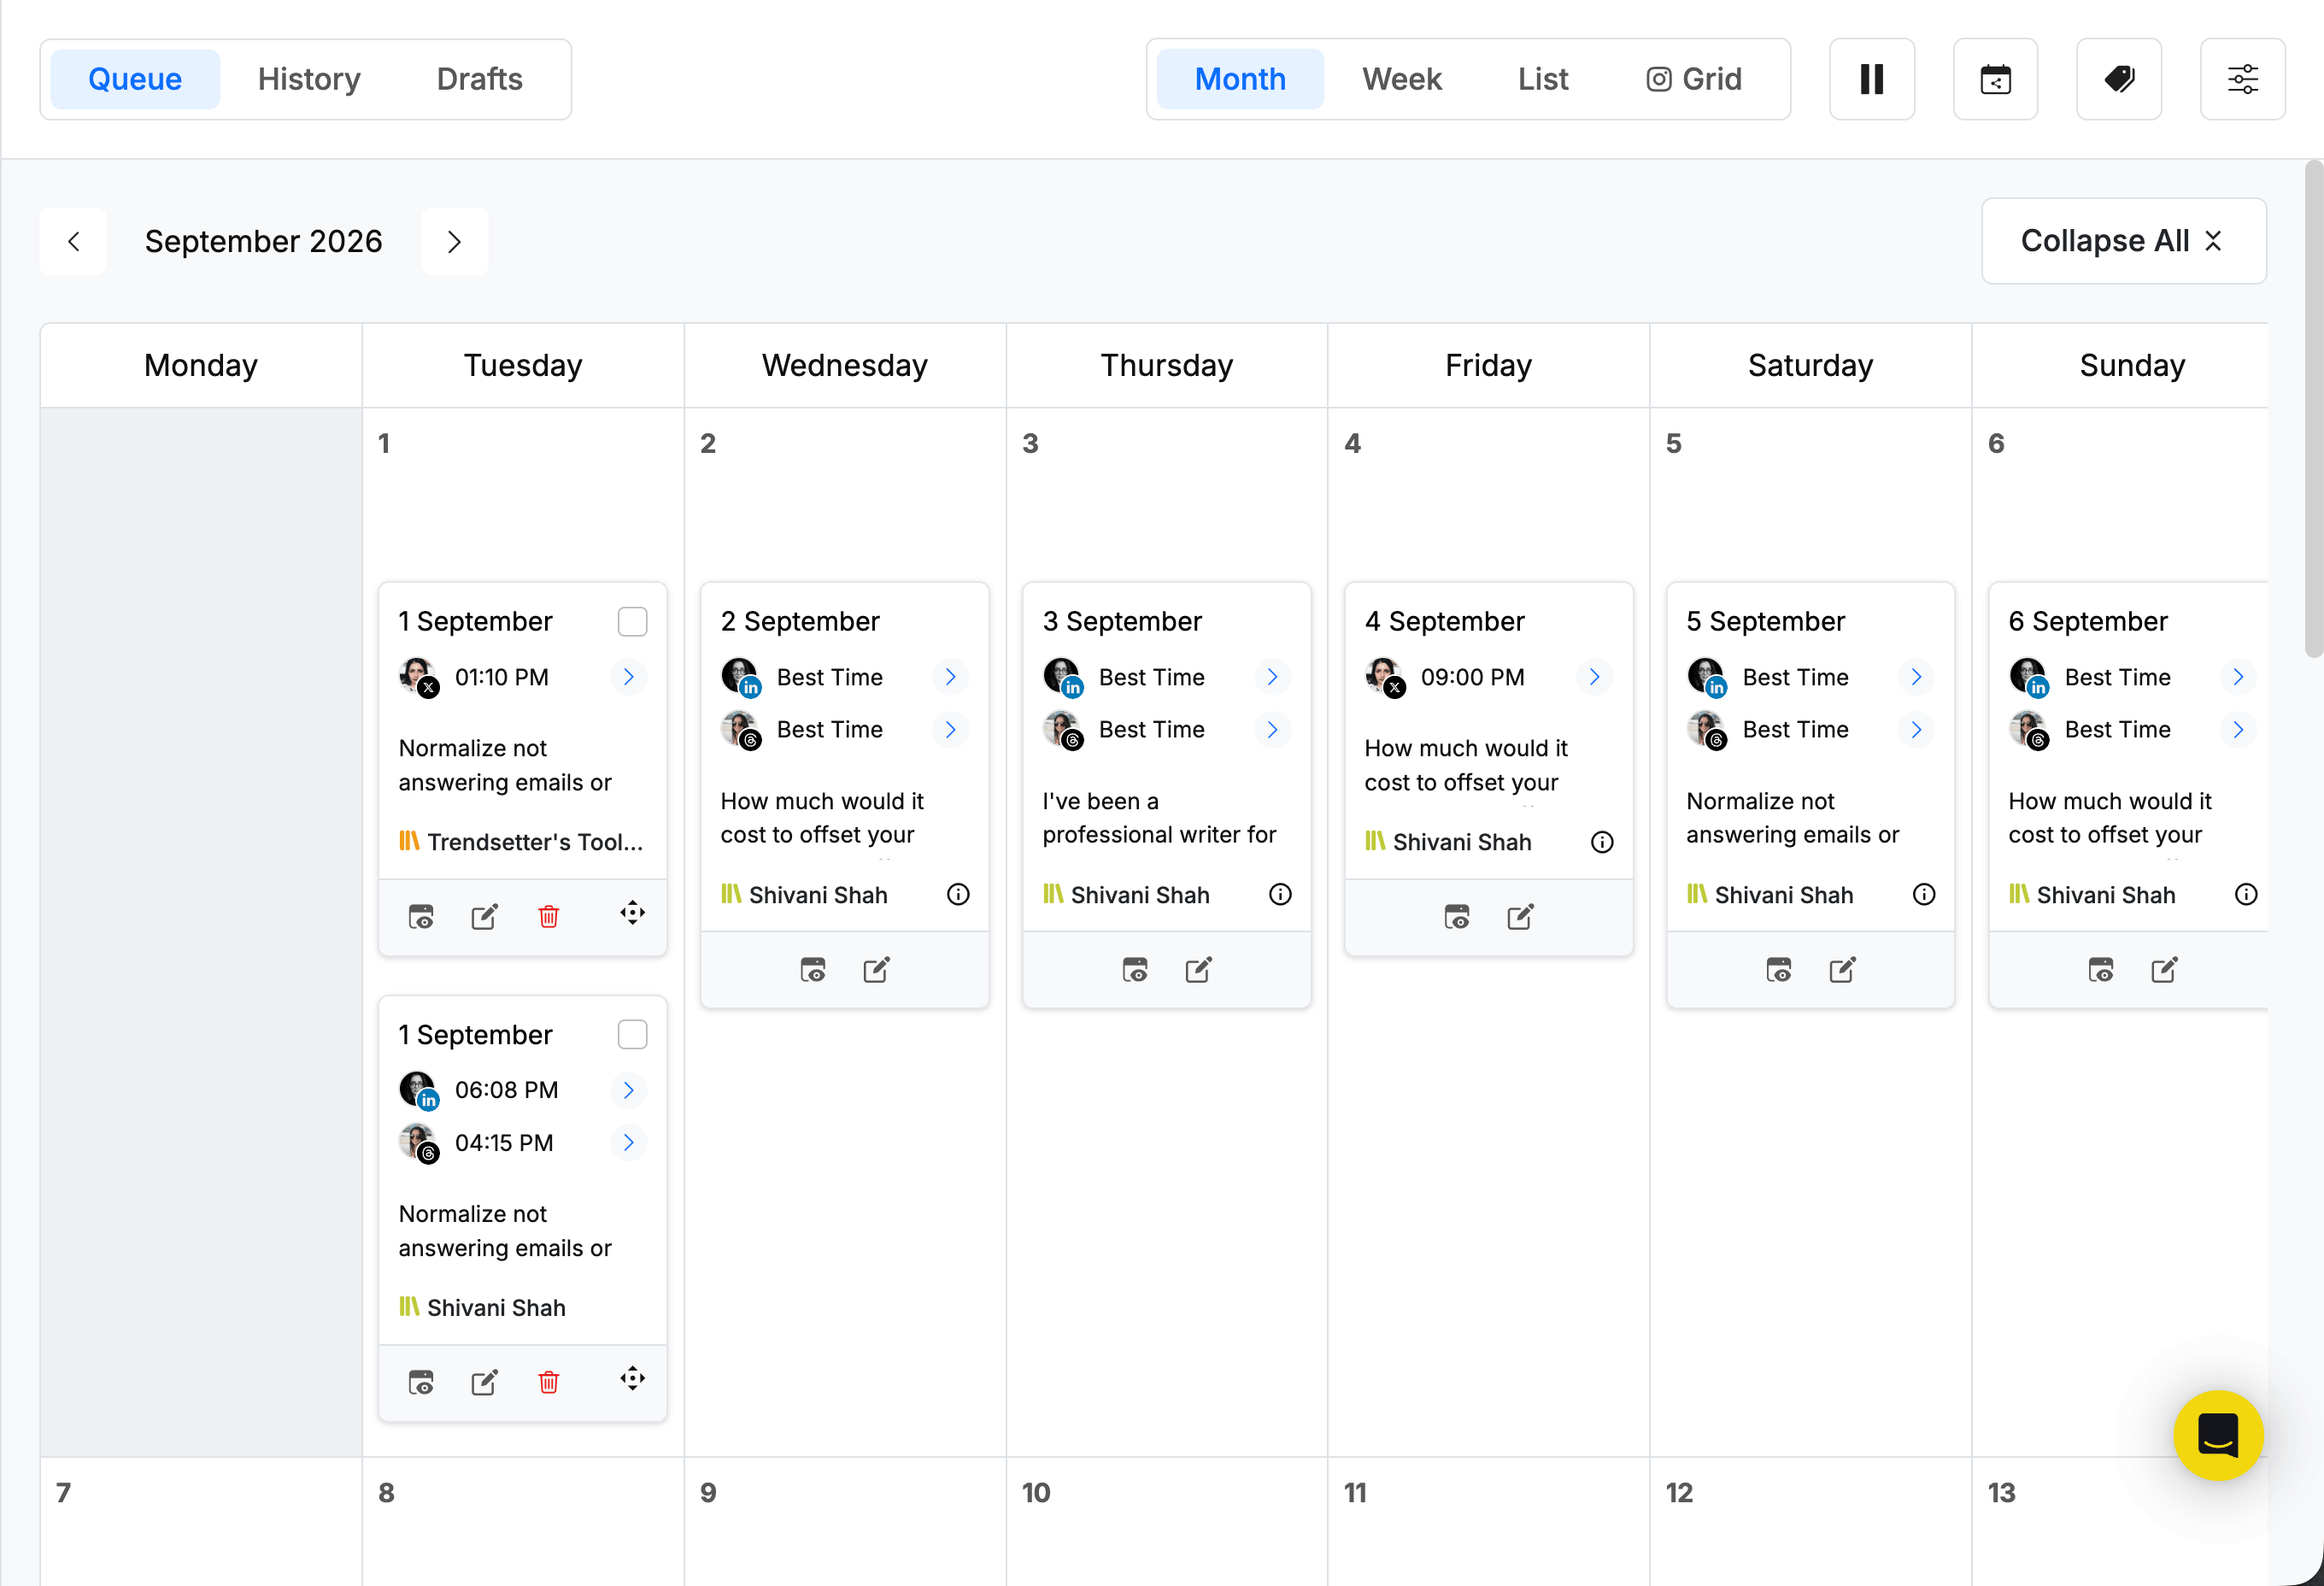The image size is (2324, 1586).
Task: Click the September 2026 month label
Action: [263, 241]
